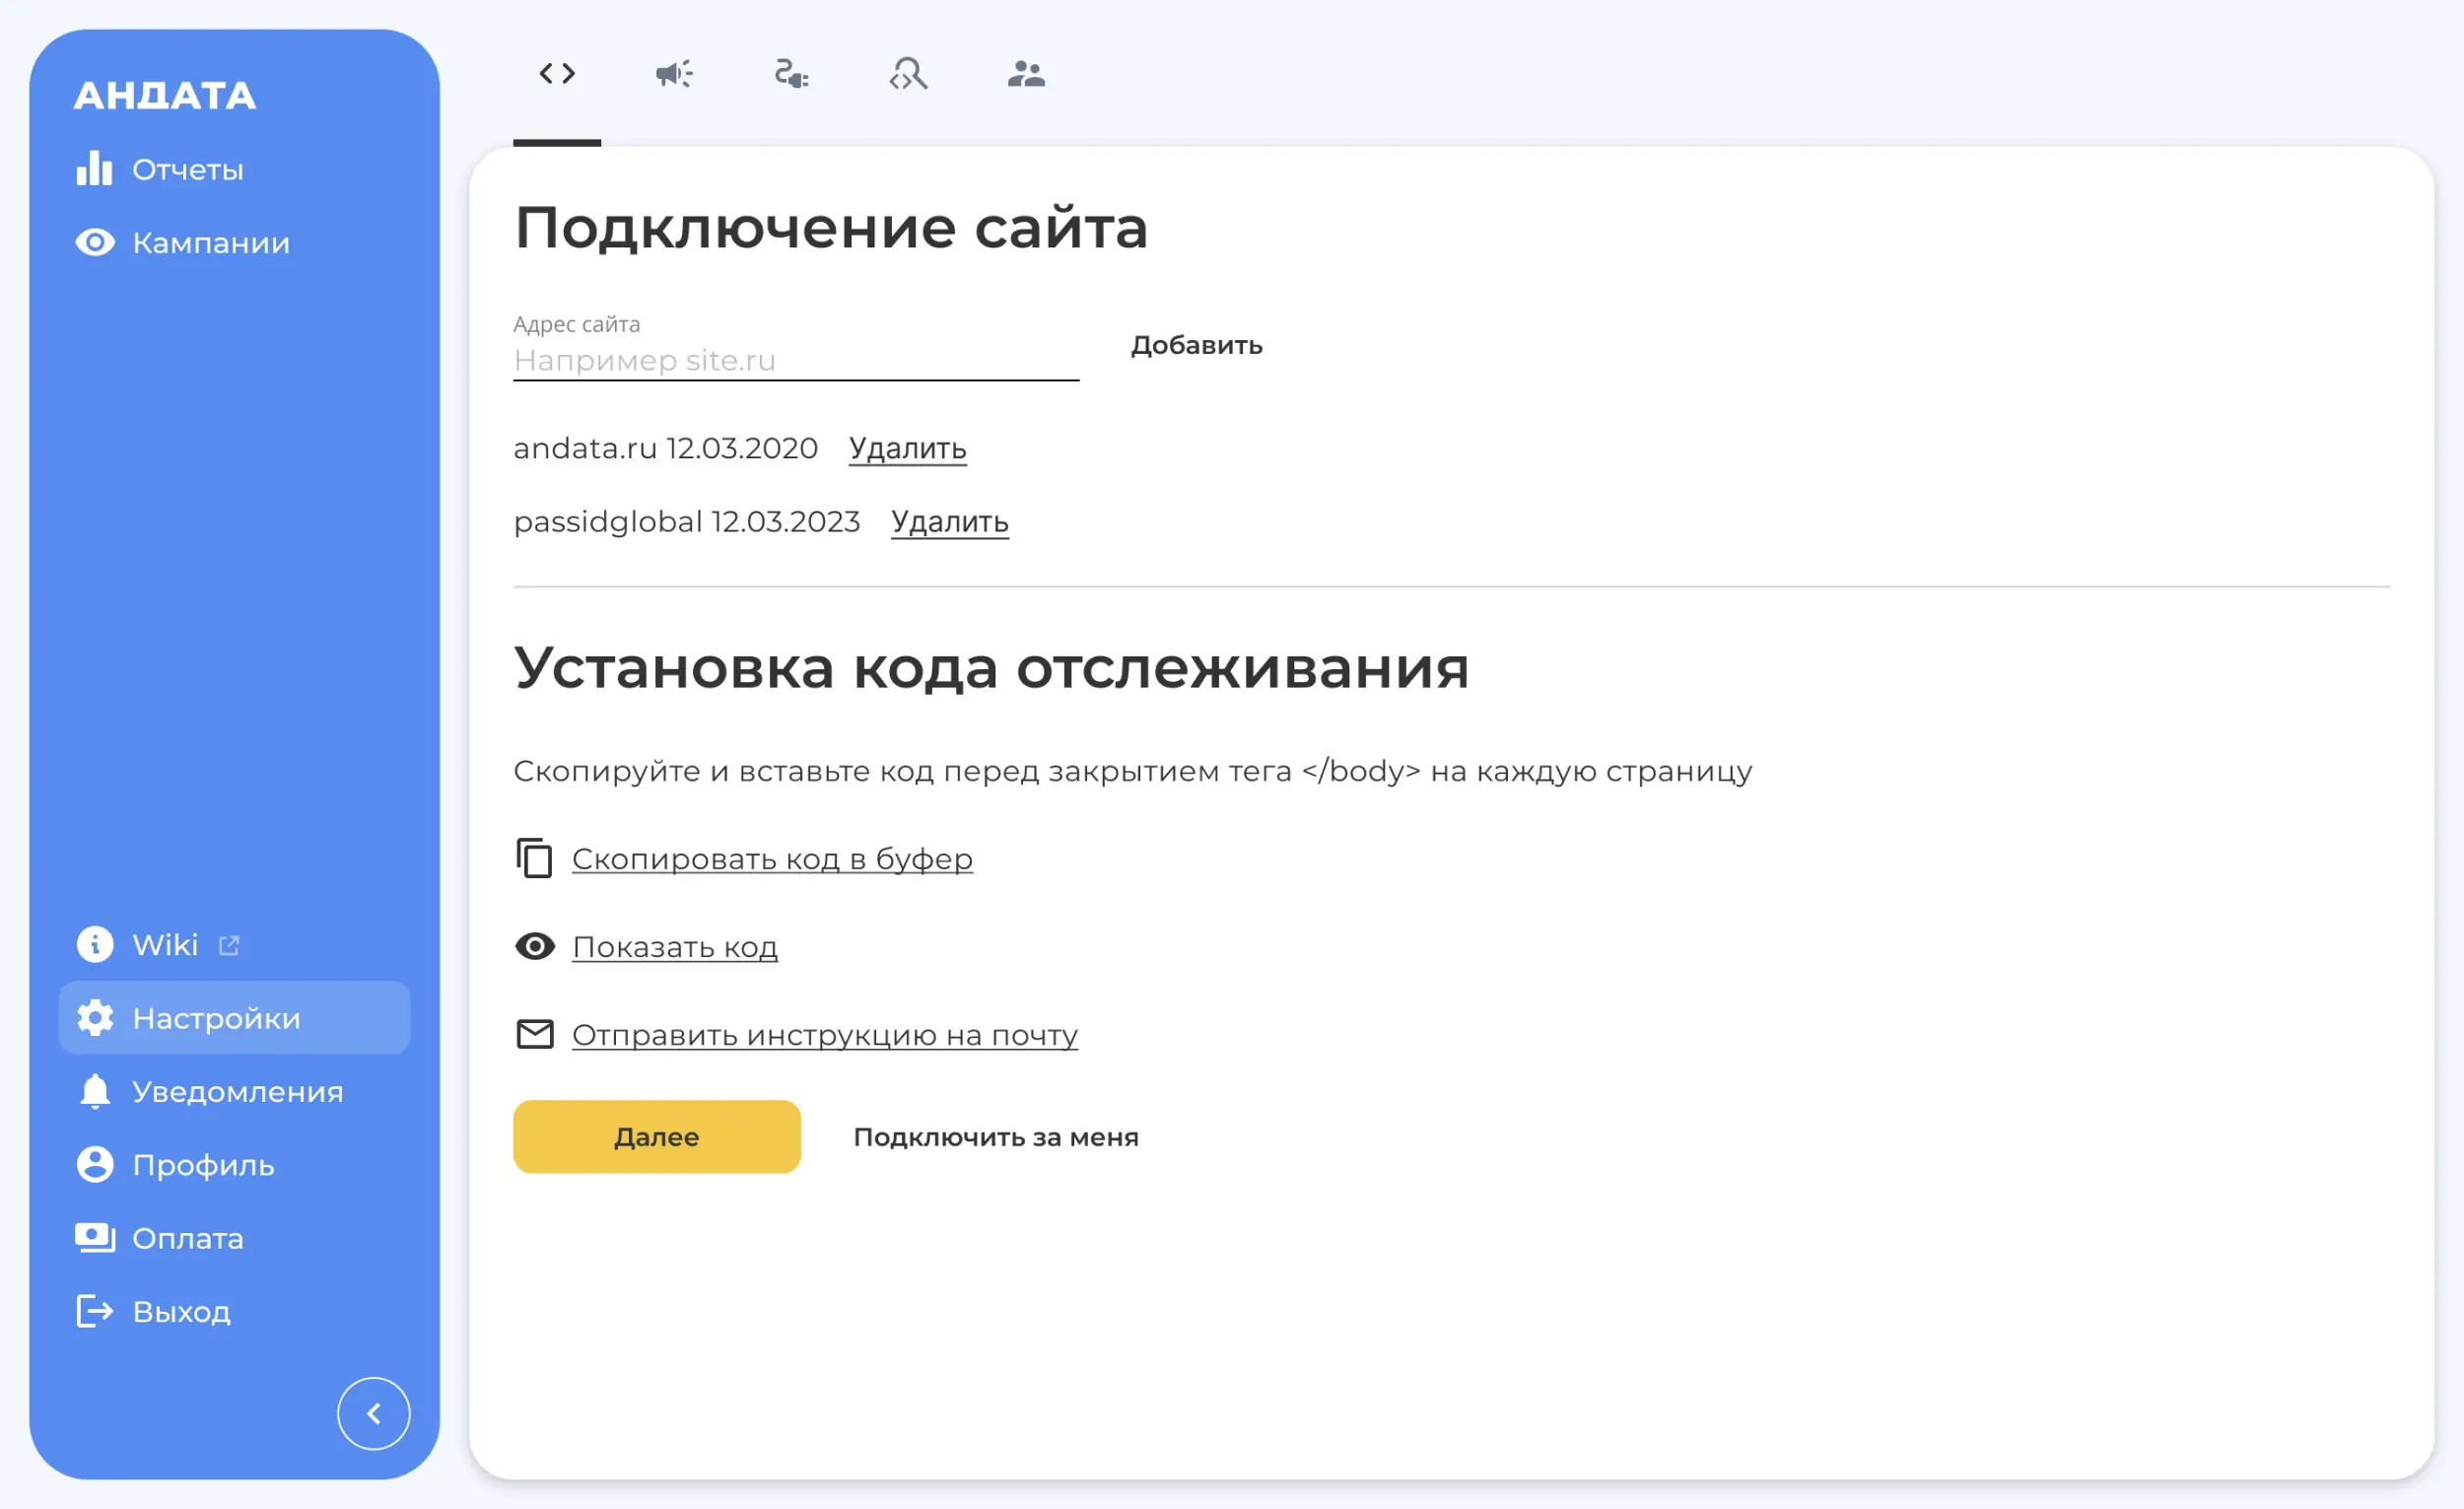Select Настройки in the sidebar
The height and width of the screenshot is (1509, 2464).
click(x=235, y=1018)
